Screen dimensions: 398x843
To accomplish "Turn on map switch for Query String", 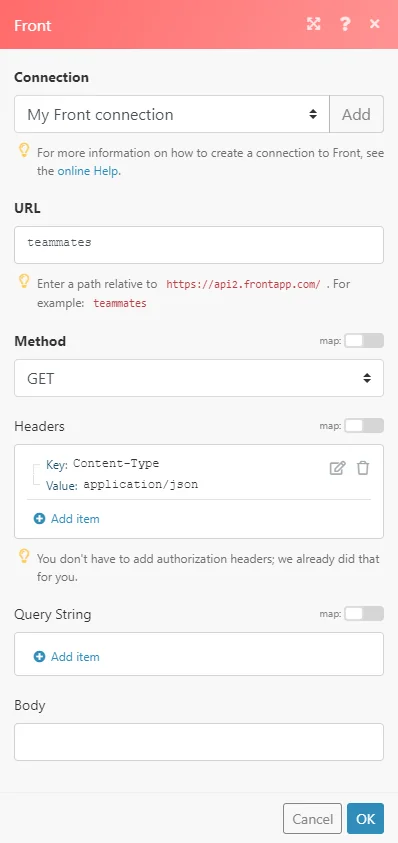I will 364,613.
